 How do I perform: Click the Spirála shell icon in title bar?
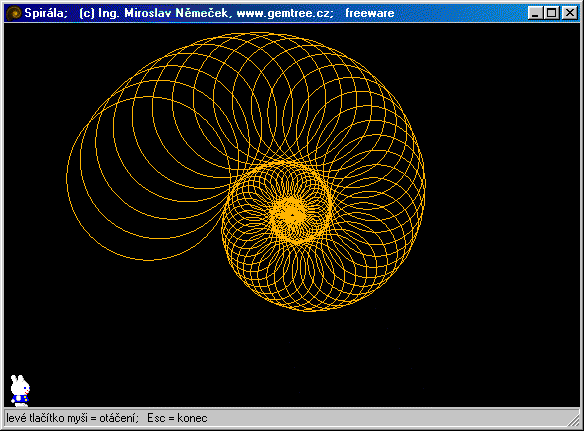(14, 13)
